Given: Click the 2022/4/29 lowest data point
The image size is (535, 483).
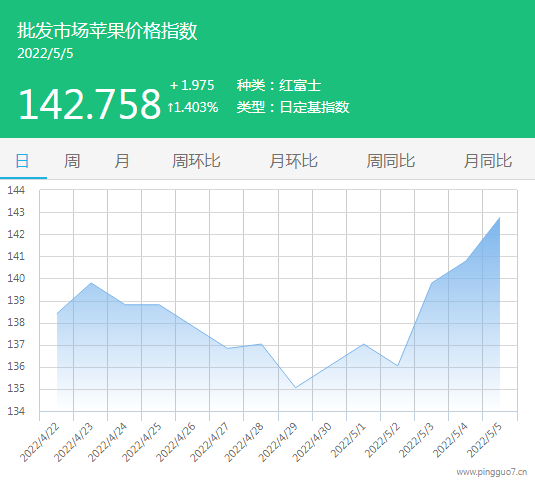Looking at the screenshot, I should pos(295,387).
